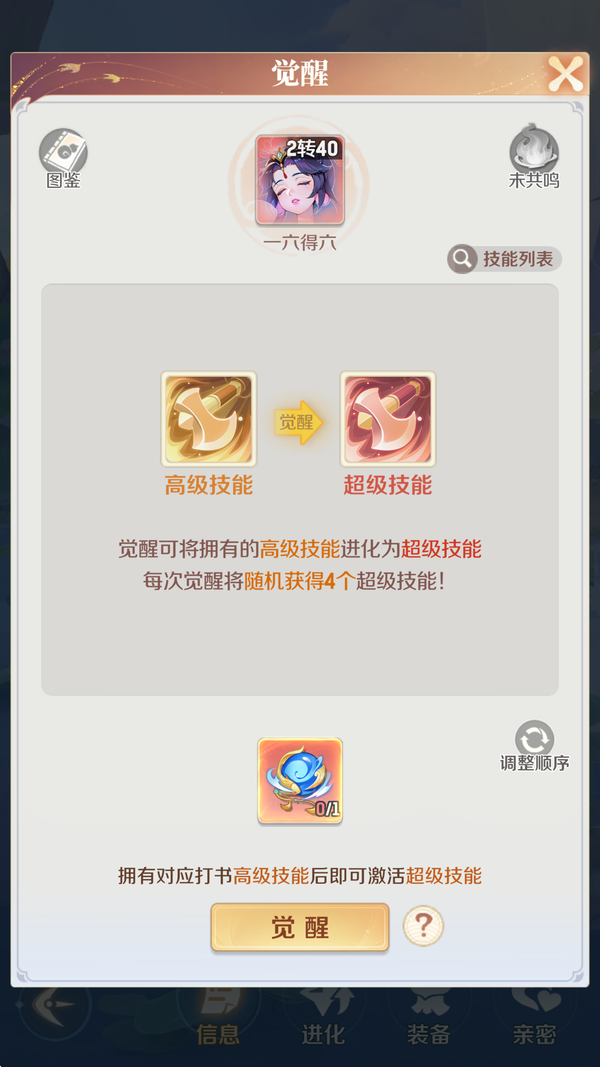Tap the blue orb awakening material
The width and height of the screenshot is (600, 1067).
(x=300, y=781)
